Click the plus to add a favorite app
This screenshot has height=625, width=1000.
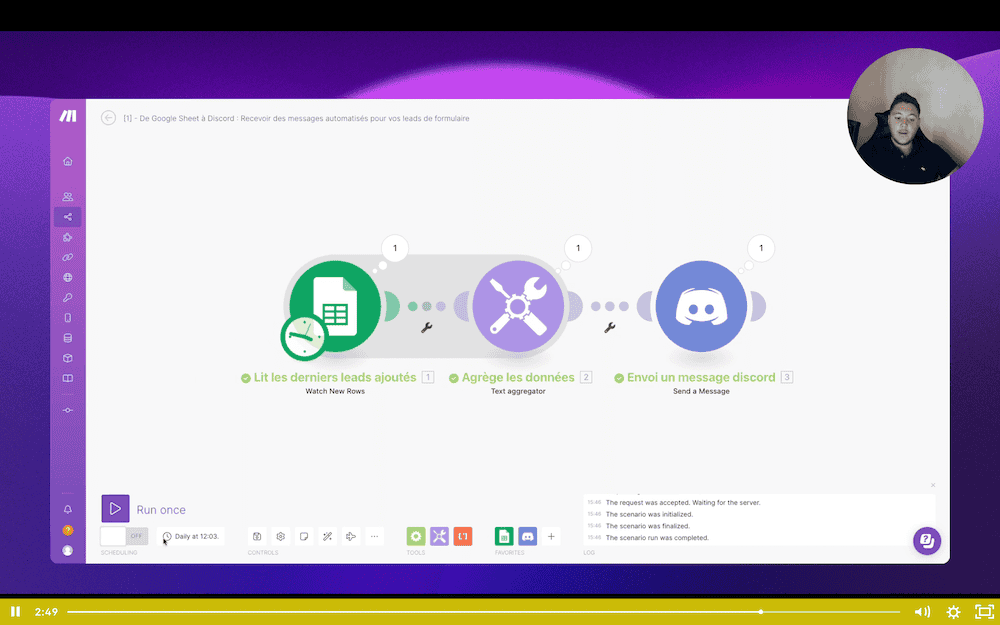(551, 536)
